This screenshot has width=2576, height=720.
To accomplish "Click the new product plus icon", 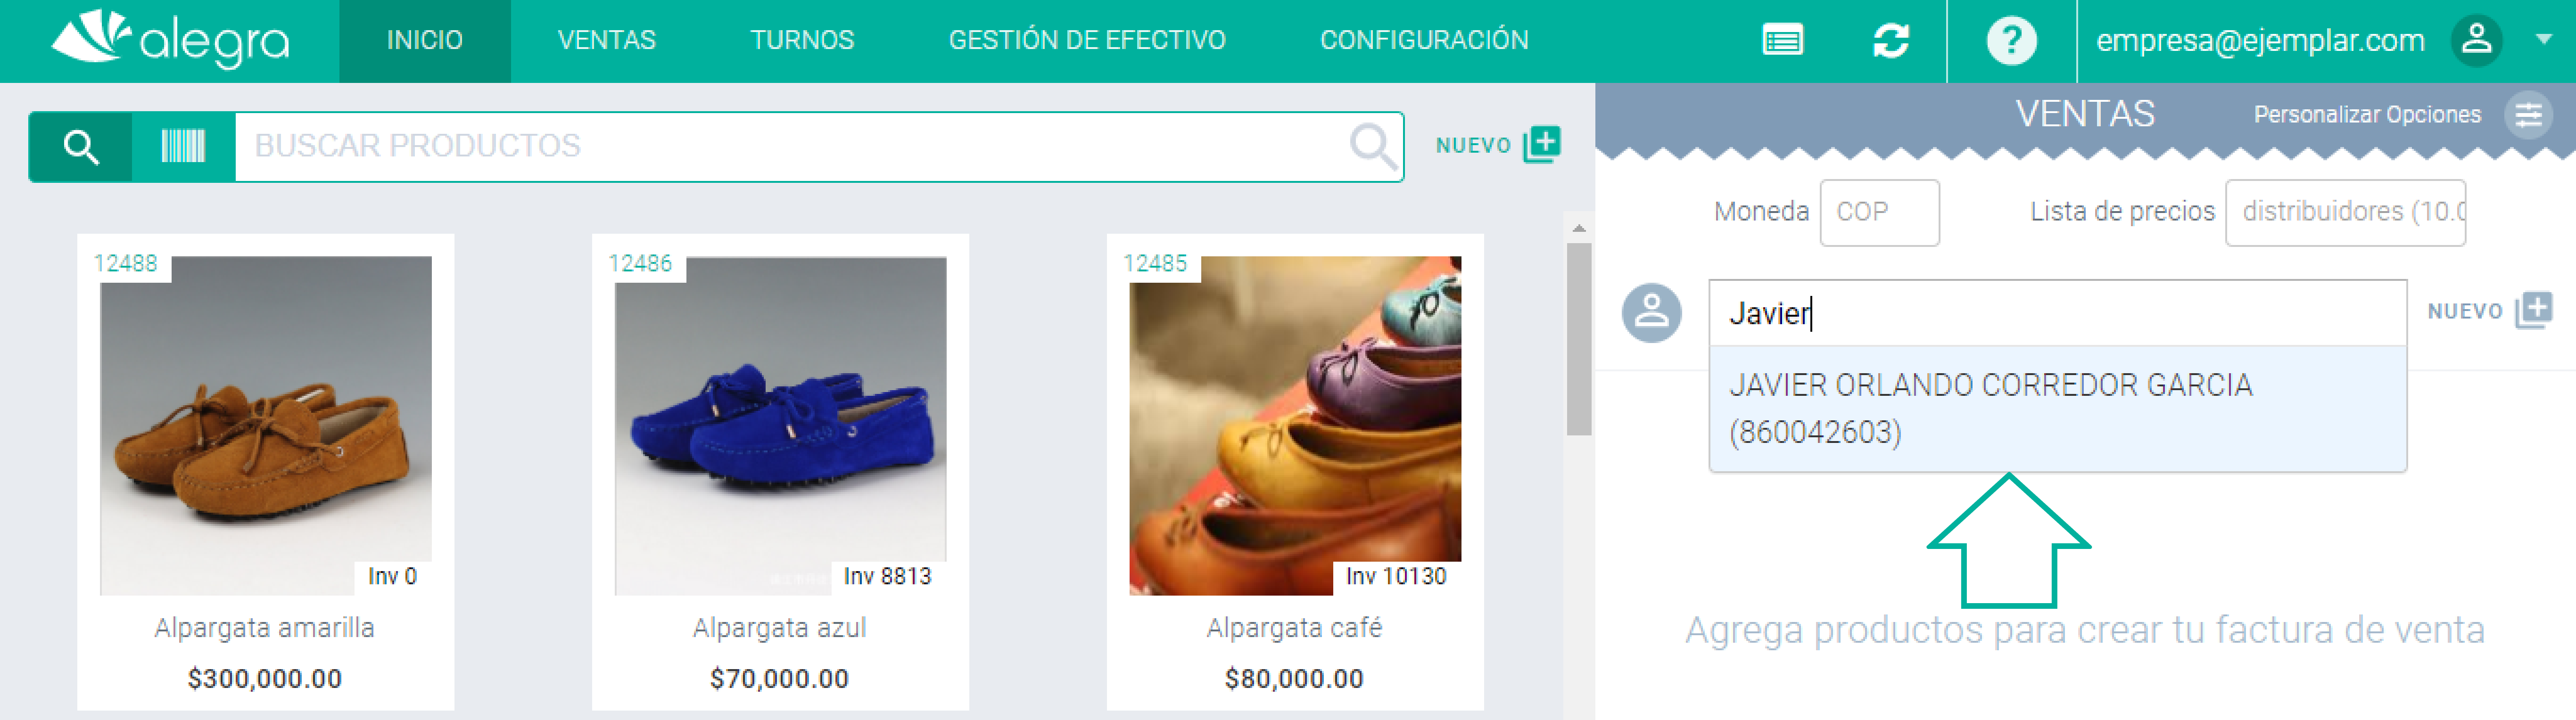I will tap(1541, 145).
